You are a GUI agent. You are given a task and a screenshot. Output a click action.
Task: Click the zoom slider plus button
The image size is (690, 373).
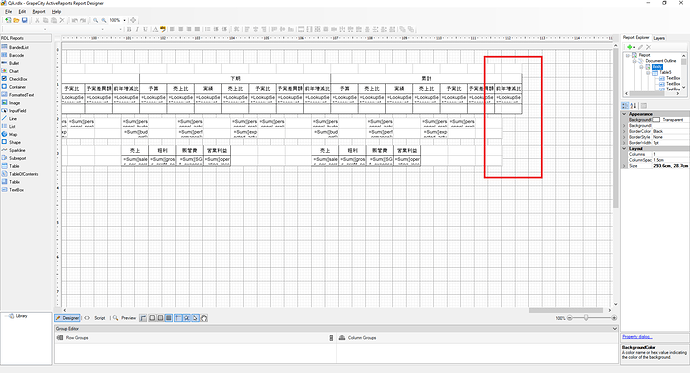(x=614, y=318)
